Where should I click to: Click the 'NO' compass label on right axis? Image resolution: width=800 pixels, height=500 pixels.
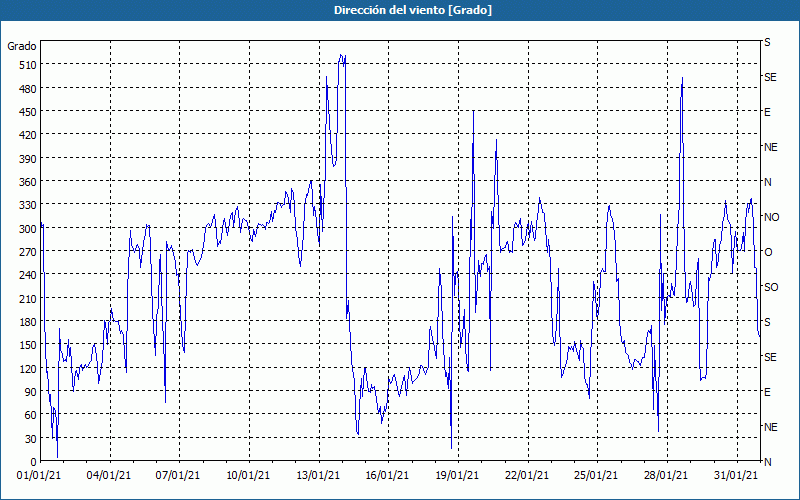771,217
